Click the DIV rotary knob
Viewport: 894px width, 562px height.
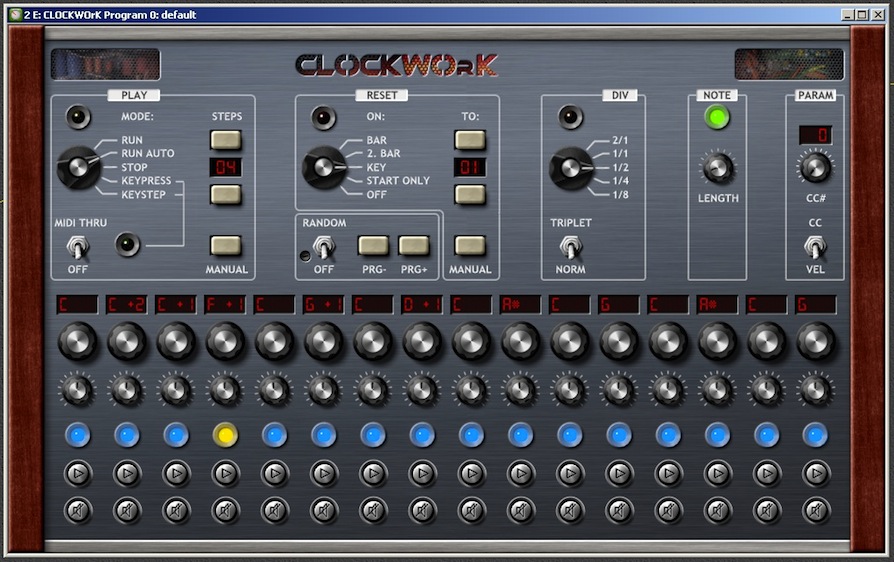(x=570, y=168)
